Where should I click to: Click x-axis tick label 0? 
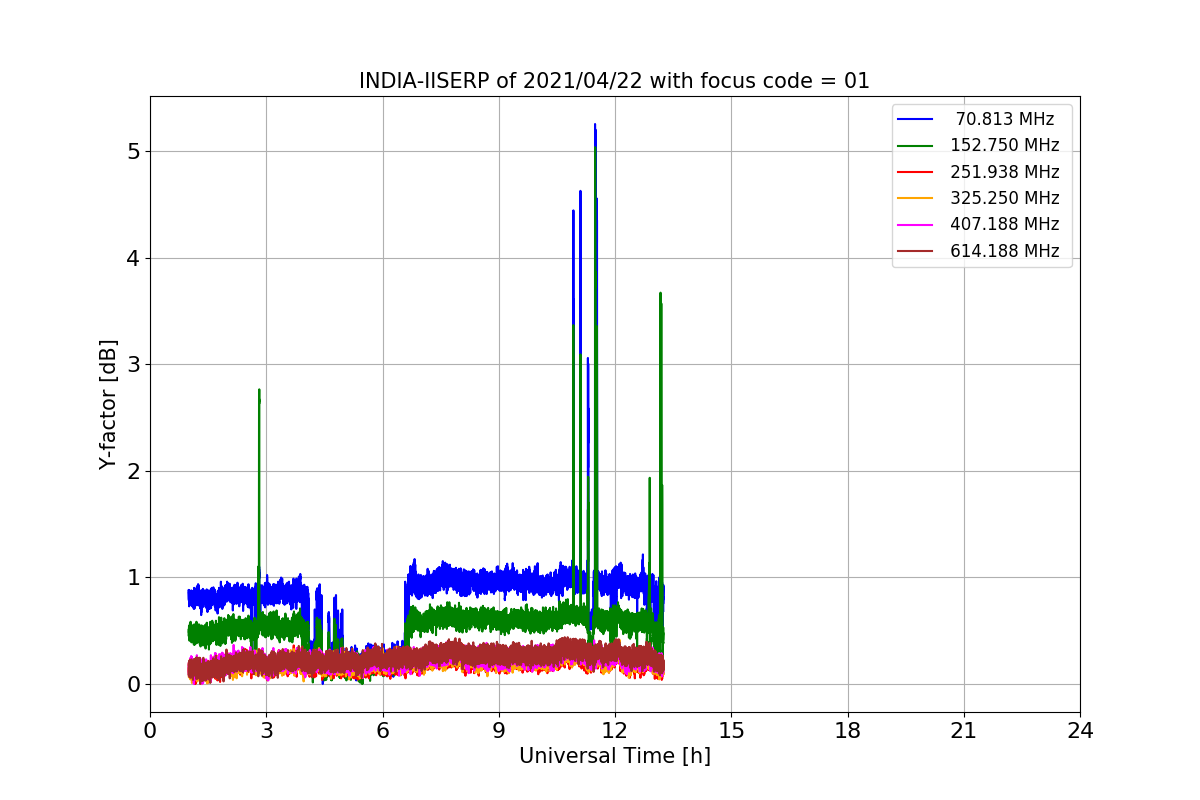[x=150, y=731]
